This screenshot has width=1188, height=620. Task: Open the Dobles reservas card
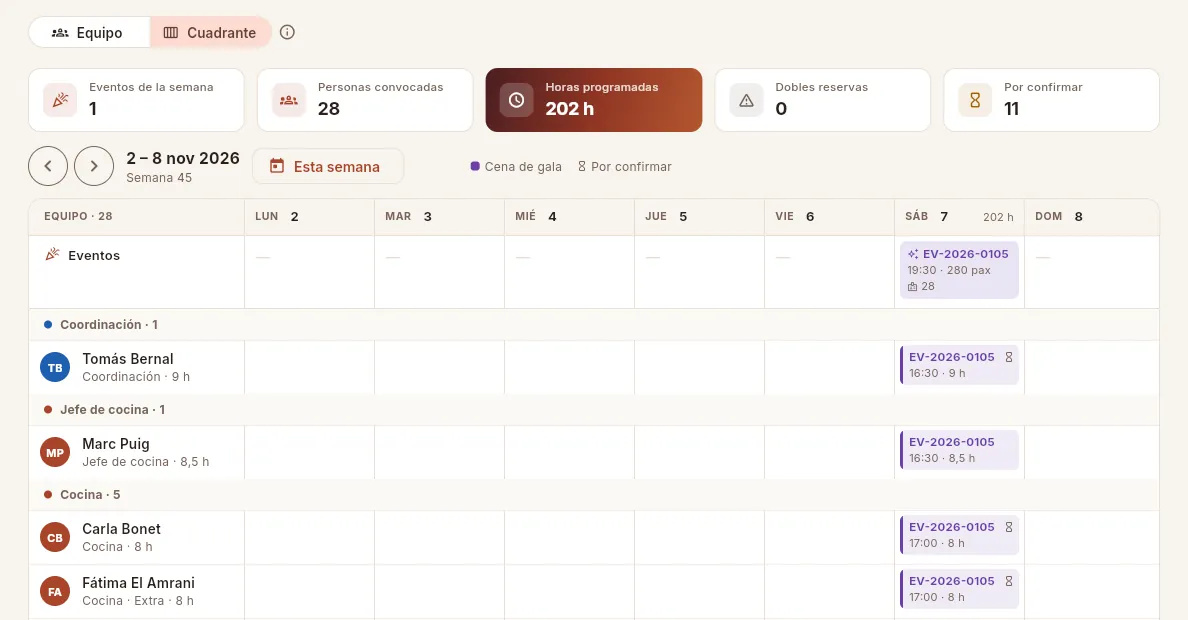click(x=823, y=100)
